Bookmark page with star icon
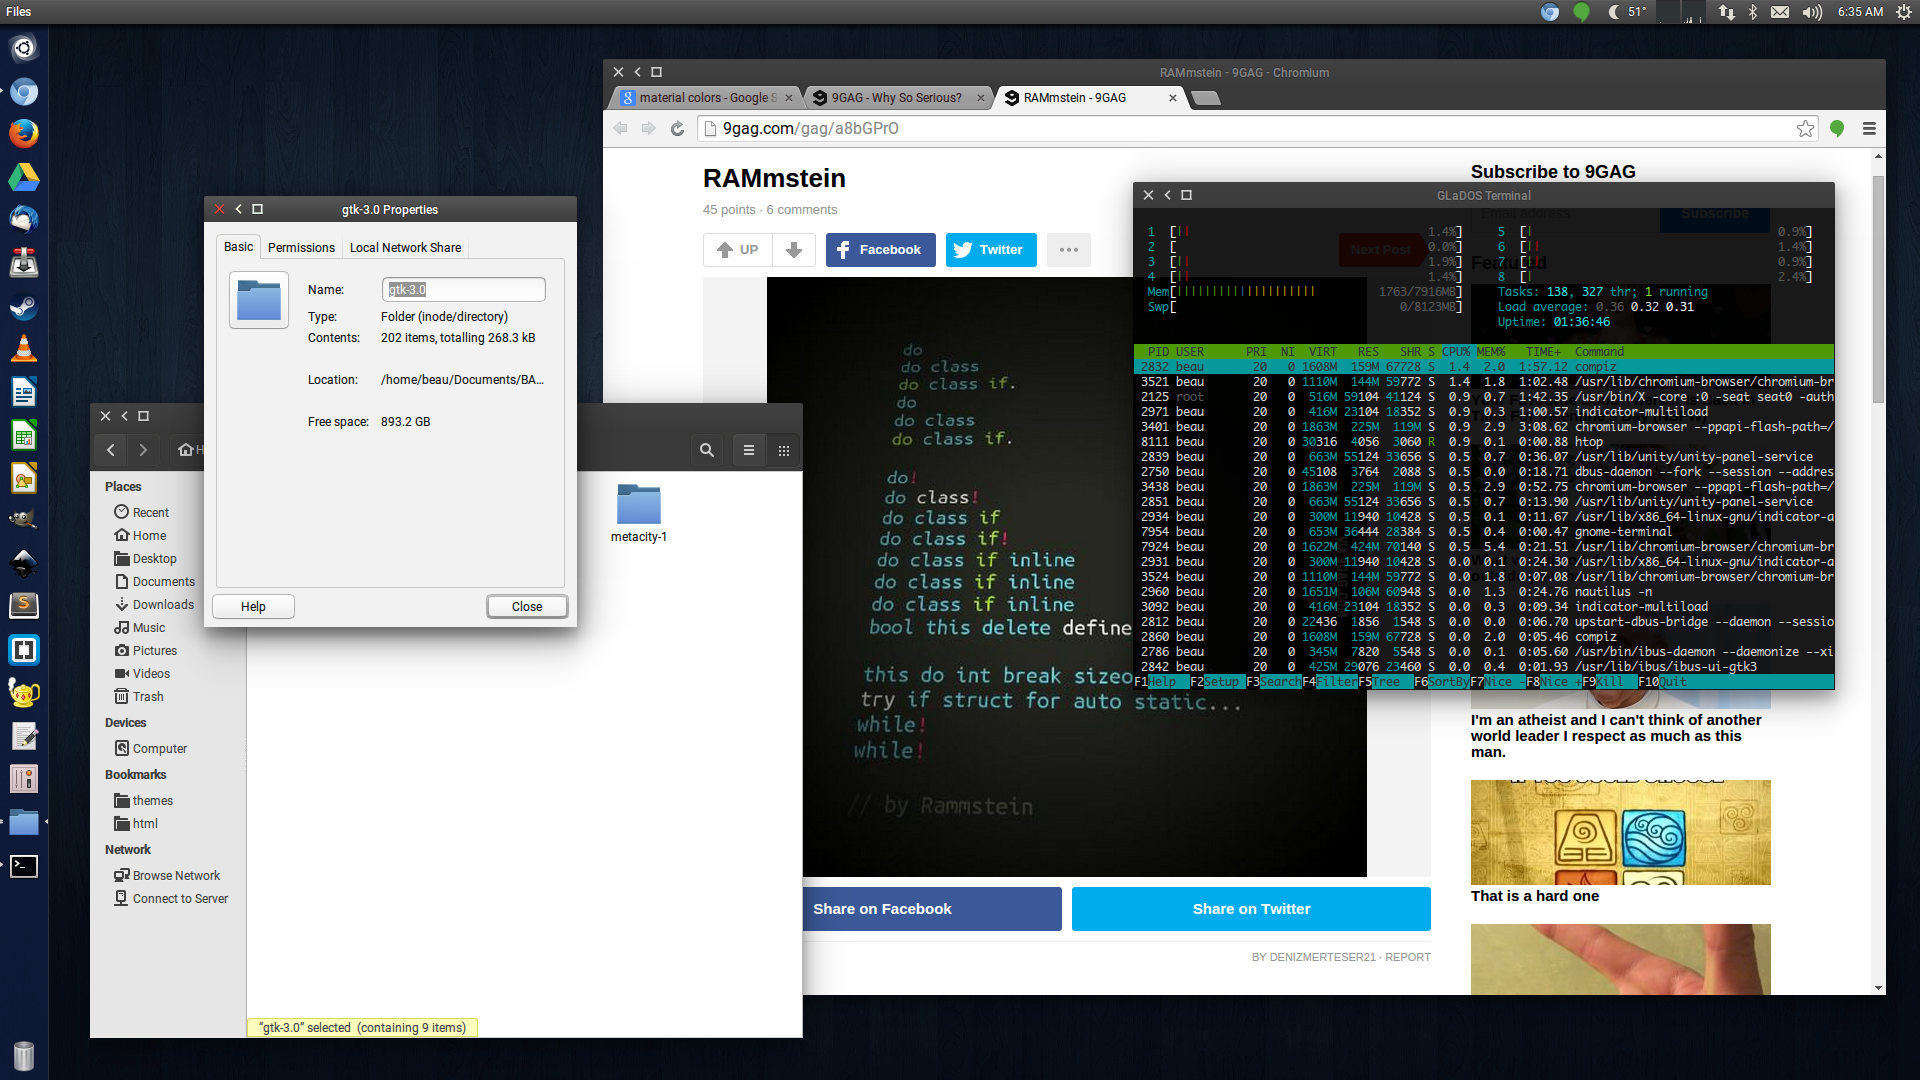1920x1080 pixels. (x=1805, y=129)
